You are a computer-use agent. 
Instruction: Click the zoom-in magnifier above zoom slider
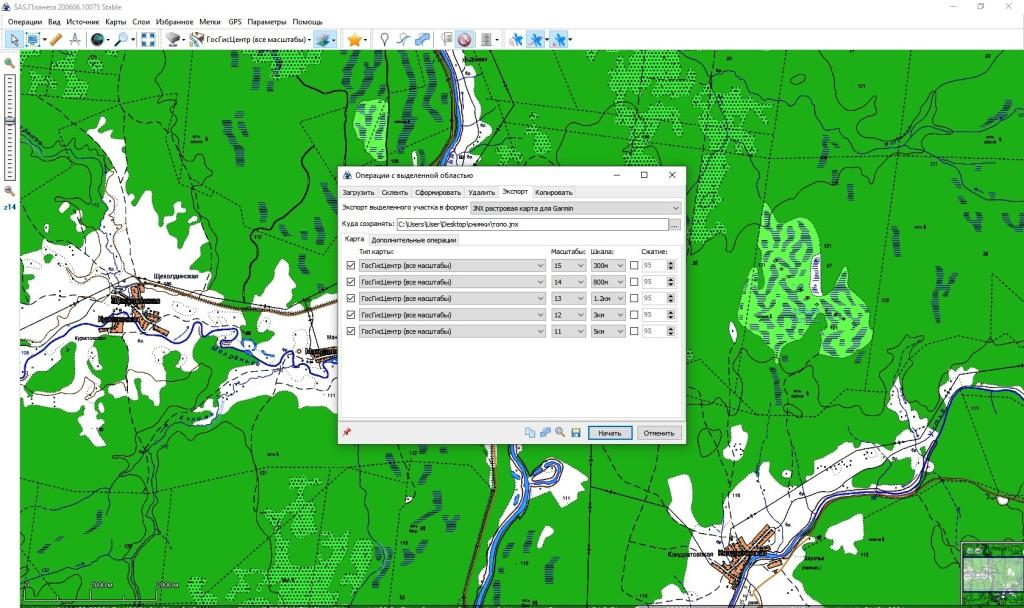(x=10, y=63)
